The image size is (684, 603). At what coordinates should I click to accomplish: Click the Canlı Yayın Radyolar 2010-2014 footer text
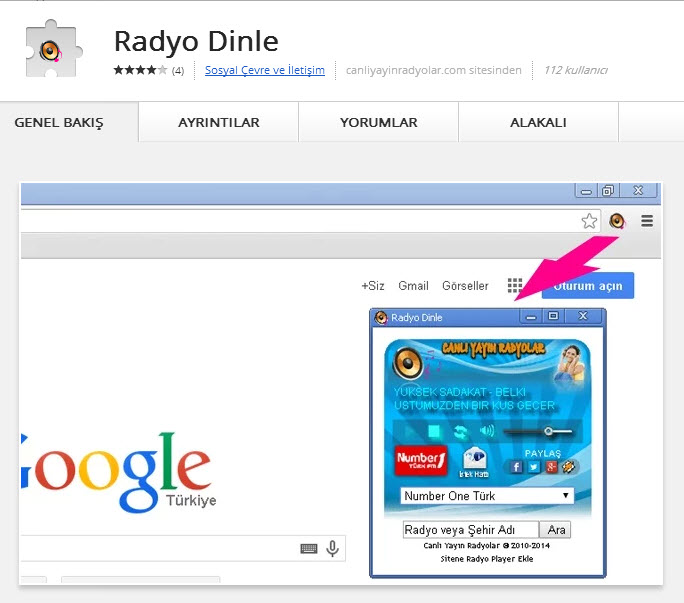(486, 545)
